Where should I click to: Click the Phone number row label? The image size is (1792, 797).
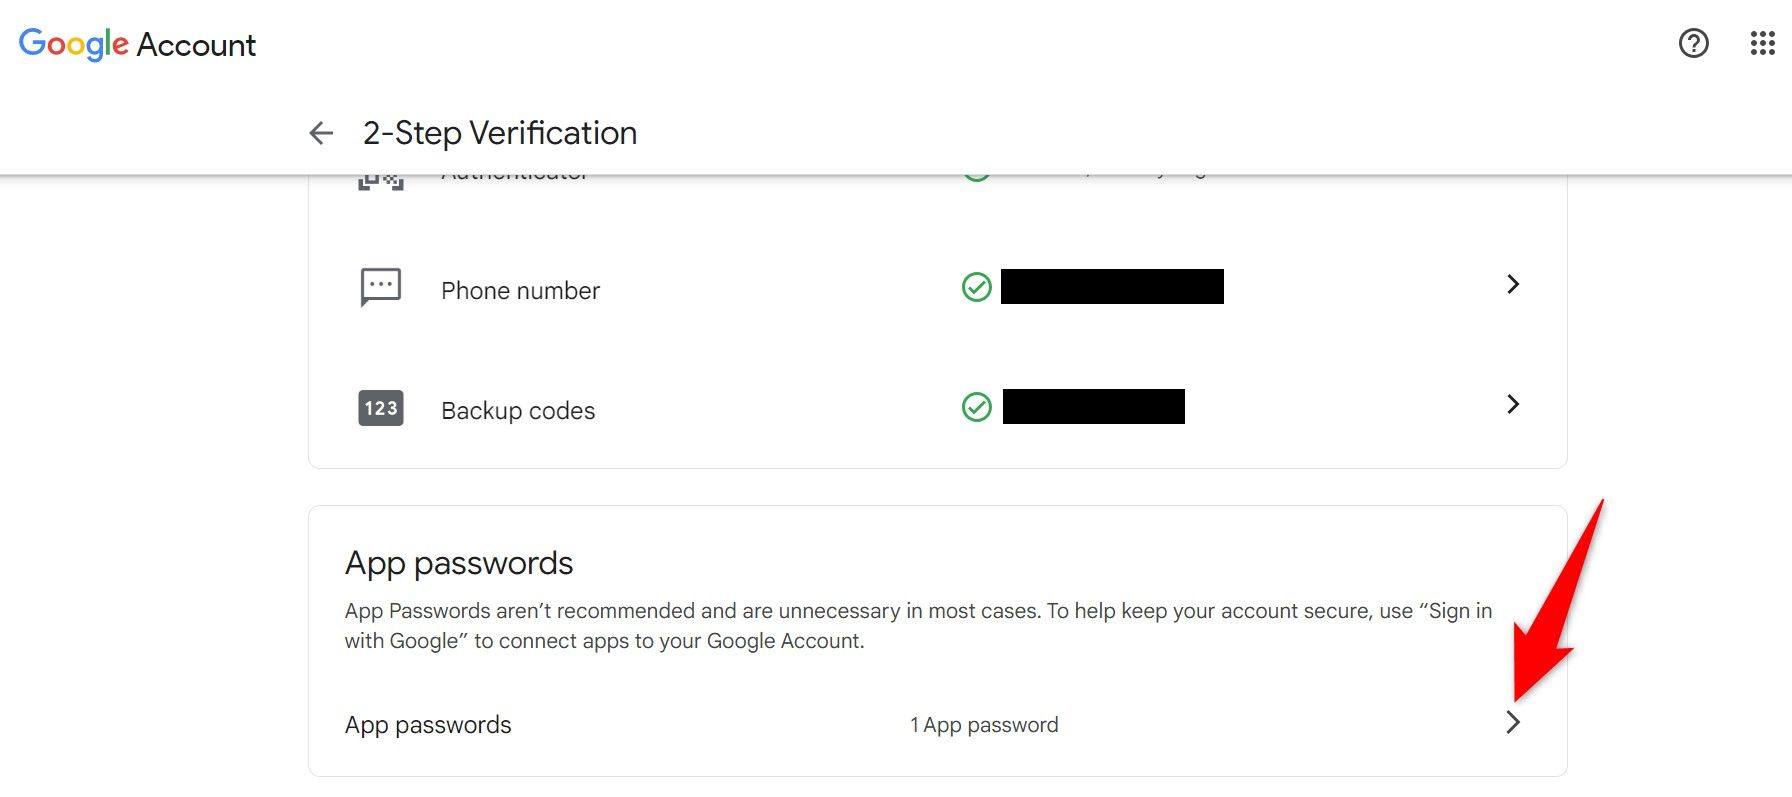(x=520, y=290)
